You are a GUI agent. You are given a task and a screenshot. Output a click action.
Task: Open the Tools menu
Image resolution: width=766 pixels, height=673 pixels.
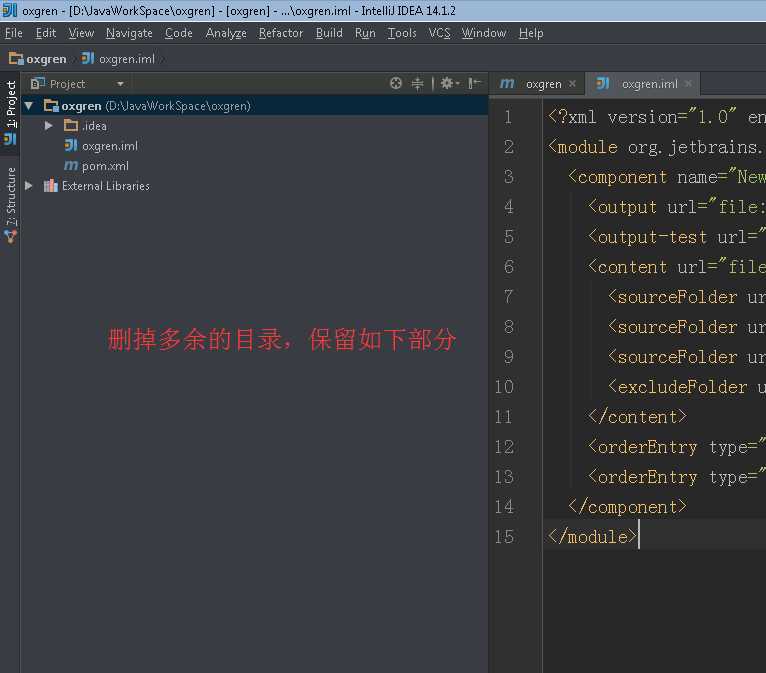tap(402, 33)
